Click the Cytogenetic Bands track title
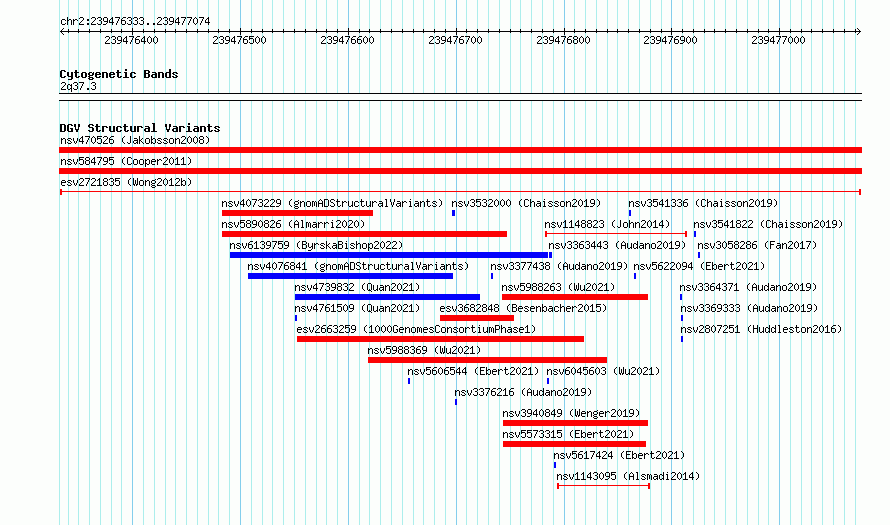 point(119,74)
